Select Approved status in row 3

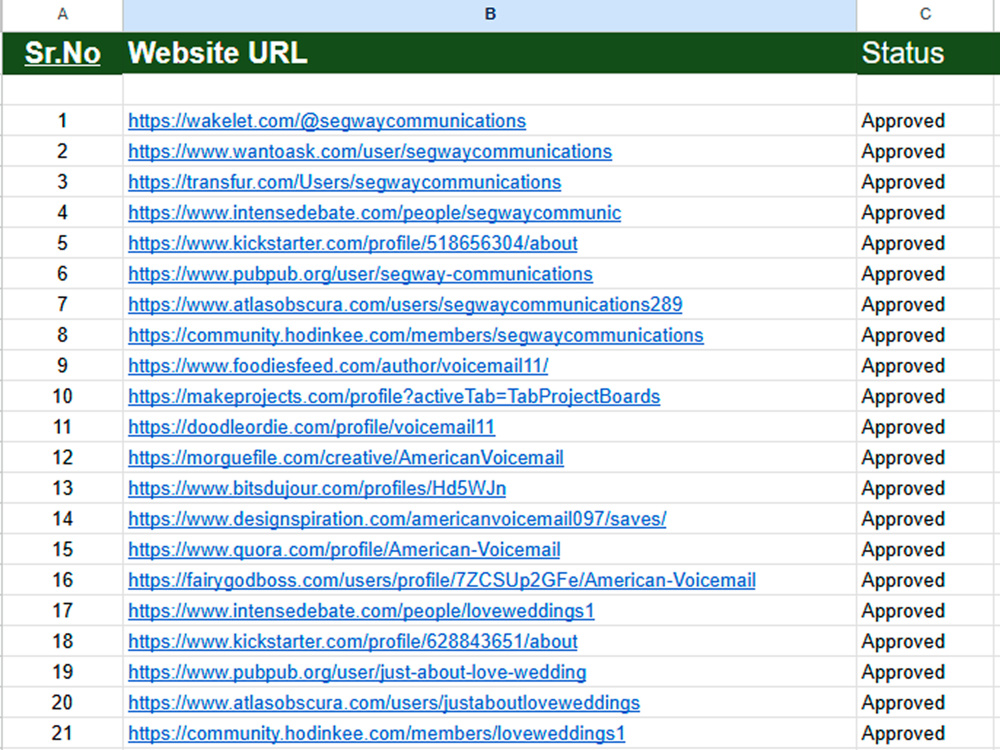[x=903, y=182]
